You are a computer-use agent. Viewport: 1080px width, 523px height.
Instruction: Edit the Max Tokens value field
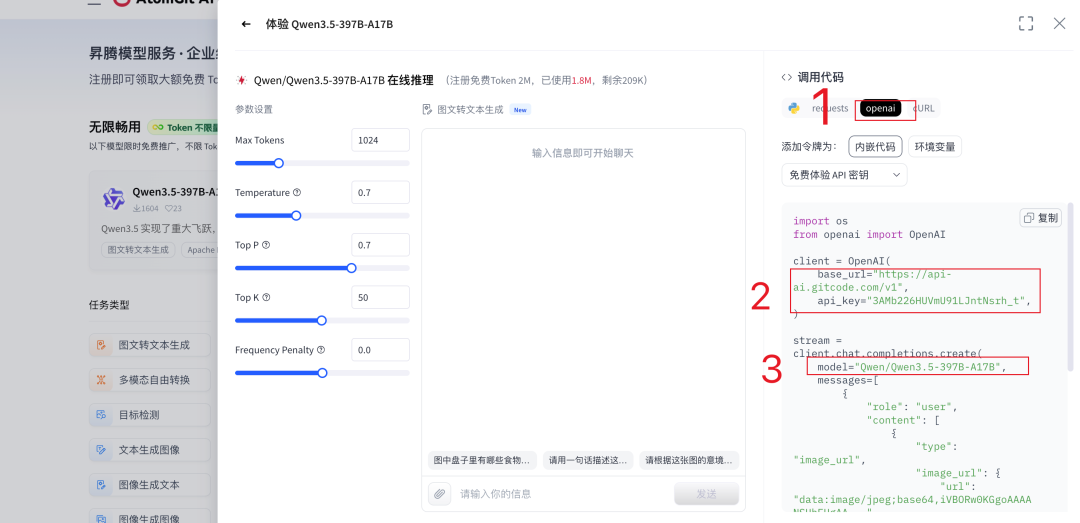coord(380,140)
